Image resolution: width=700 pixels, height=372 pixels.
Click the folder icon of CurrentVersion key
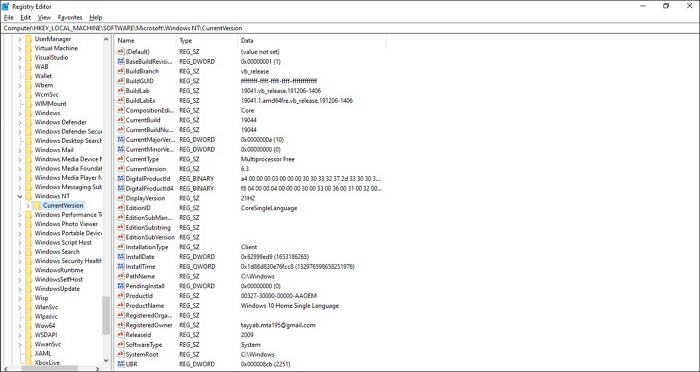37,205
